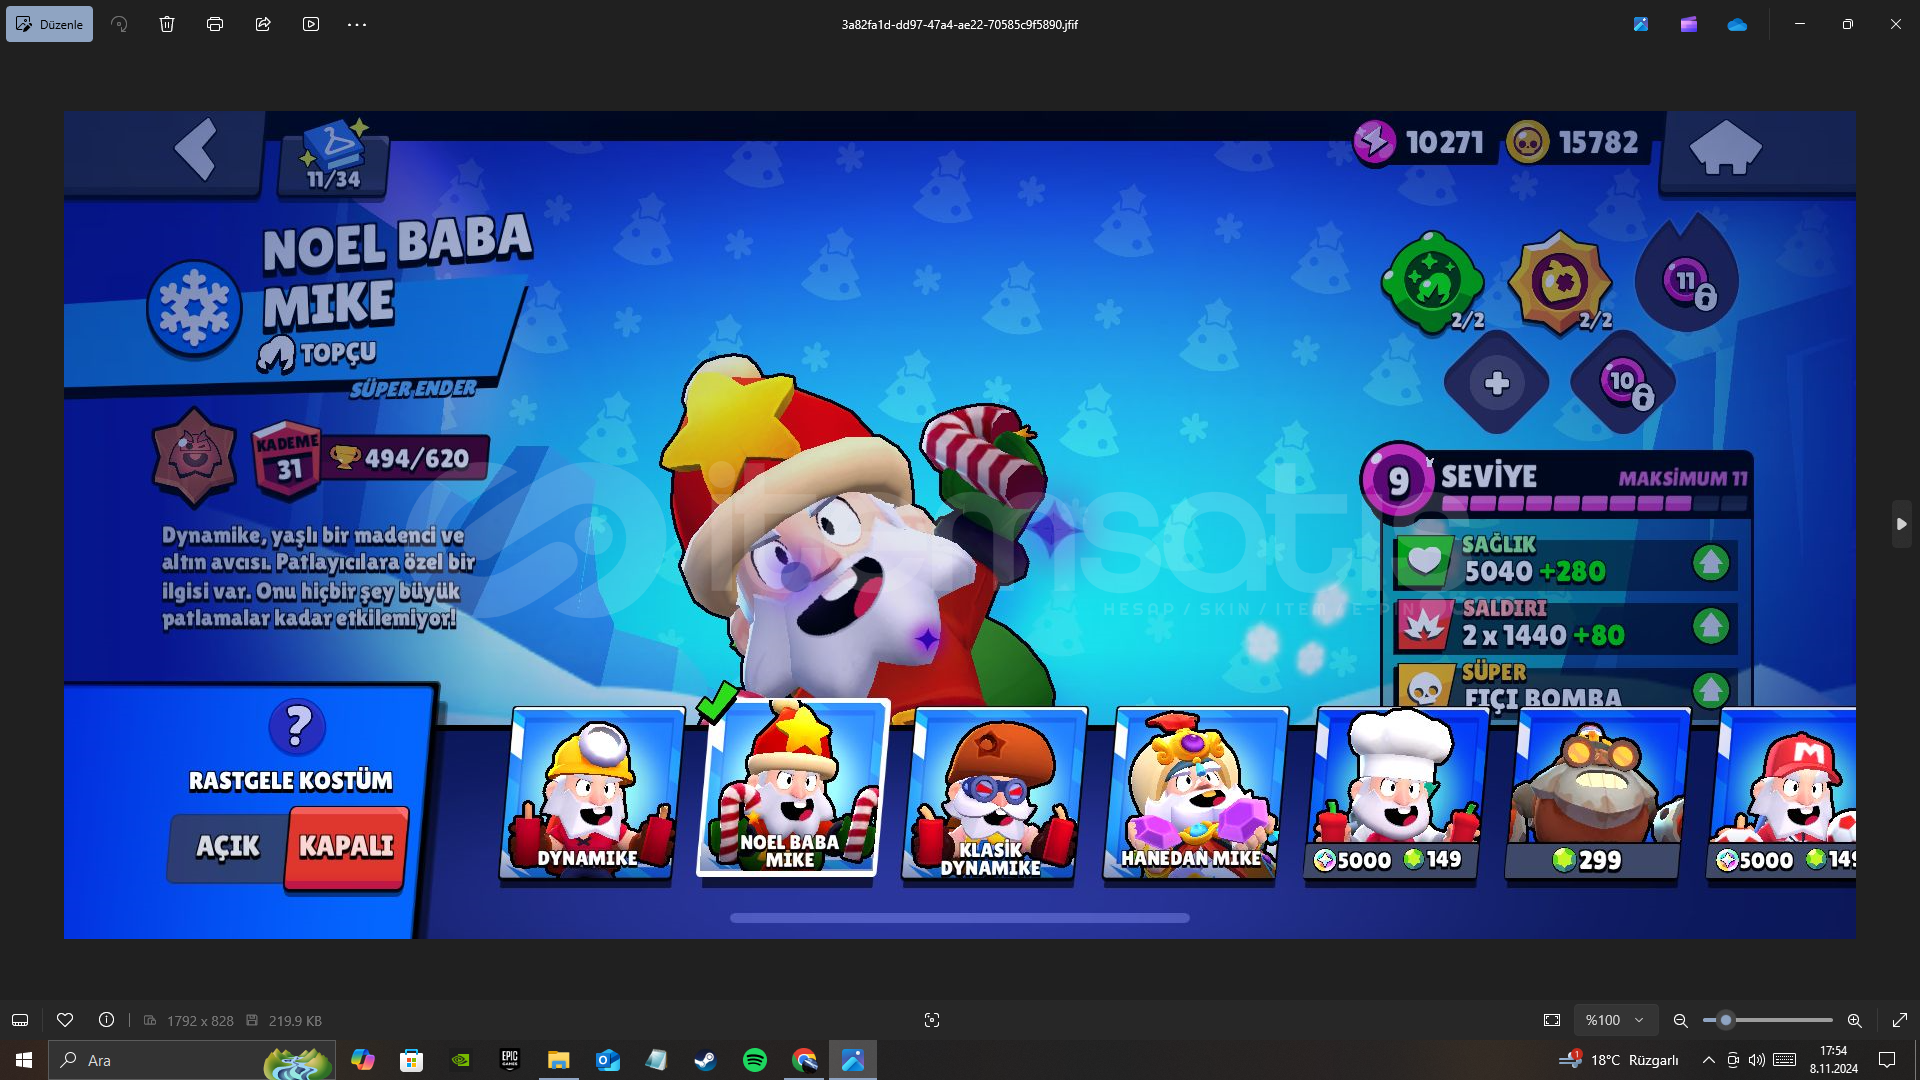Set random skin to KAPALI

(346, 847)
